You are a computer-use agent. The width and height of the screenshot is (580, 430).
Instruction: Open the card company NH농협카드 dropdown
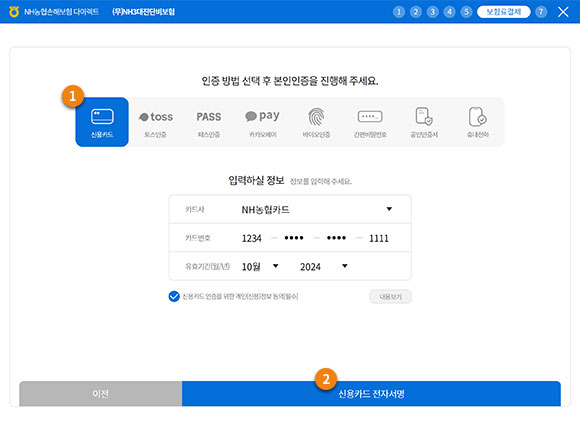[x=290, y=209]
